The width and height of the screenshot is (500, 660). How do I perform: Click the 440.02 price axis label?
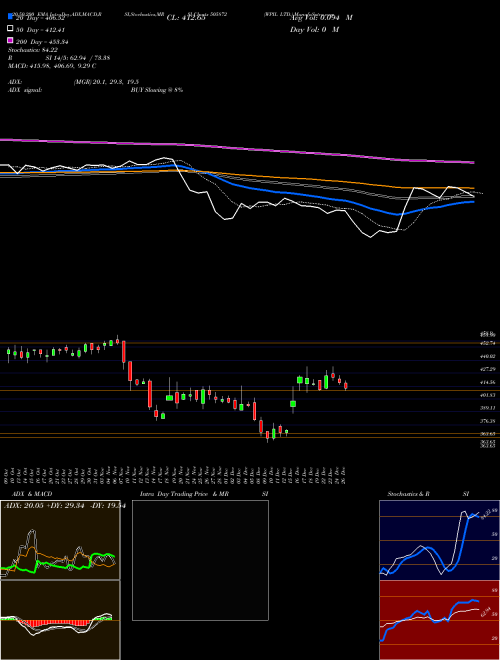[x=489, y=356]
